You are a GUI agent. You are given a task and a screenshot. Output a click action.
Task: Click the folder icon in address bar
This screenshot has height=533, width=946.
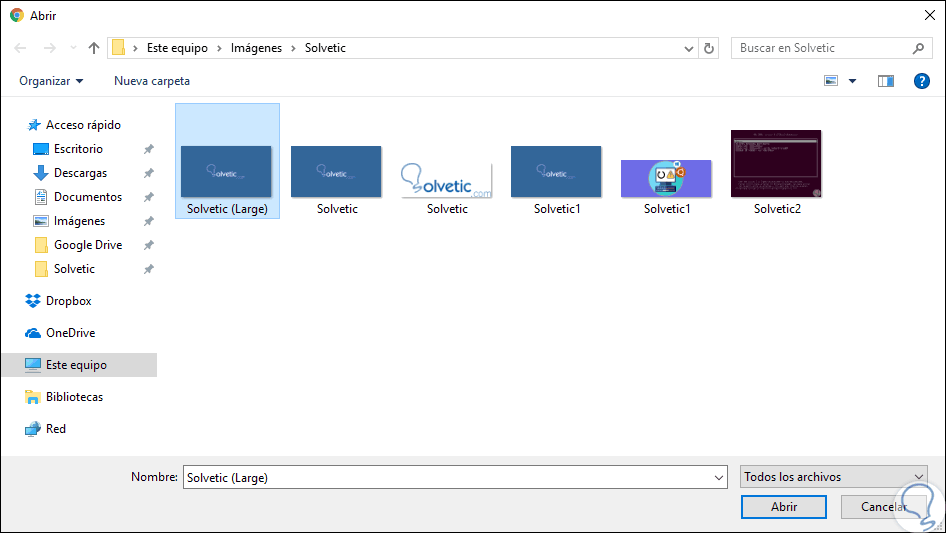(119, 48)
